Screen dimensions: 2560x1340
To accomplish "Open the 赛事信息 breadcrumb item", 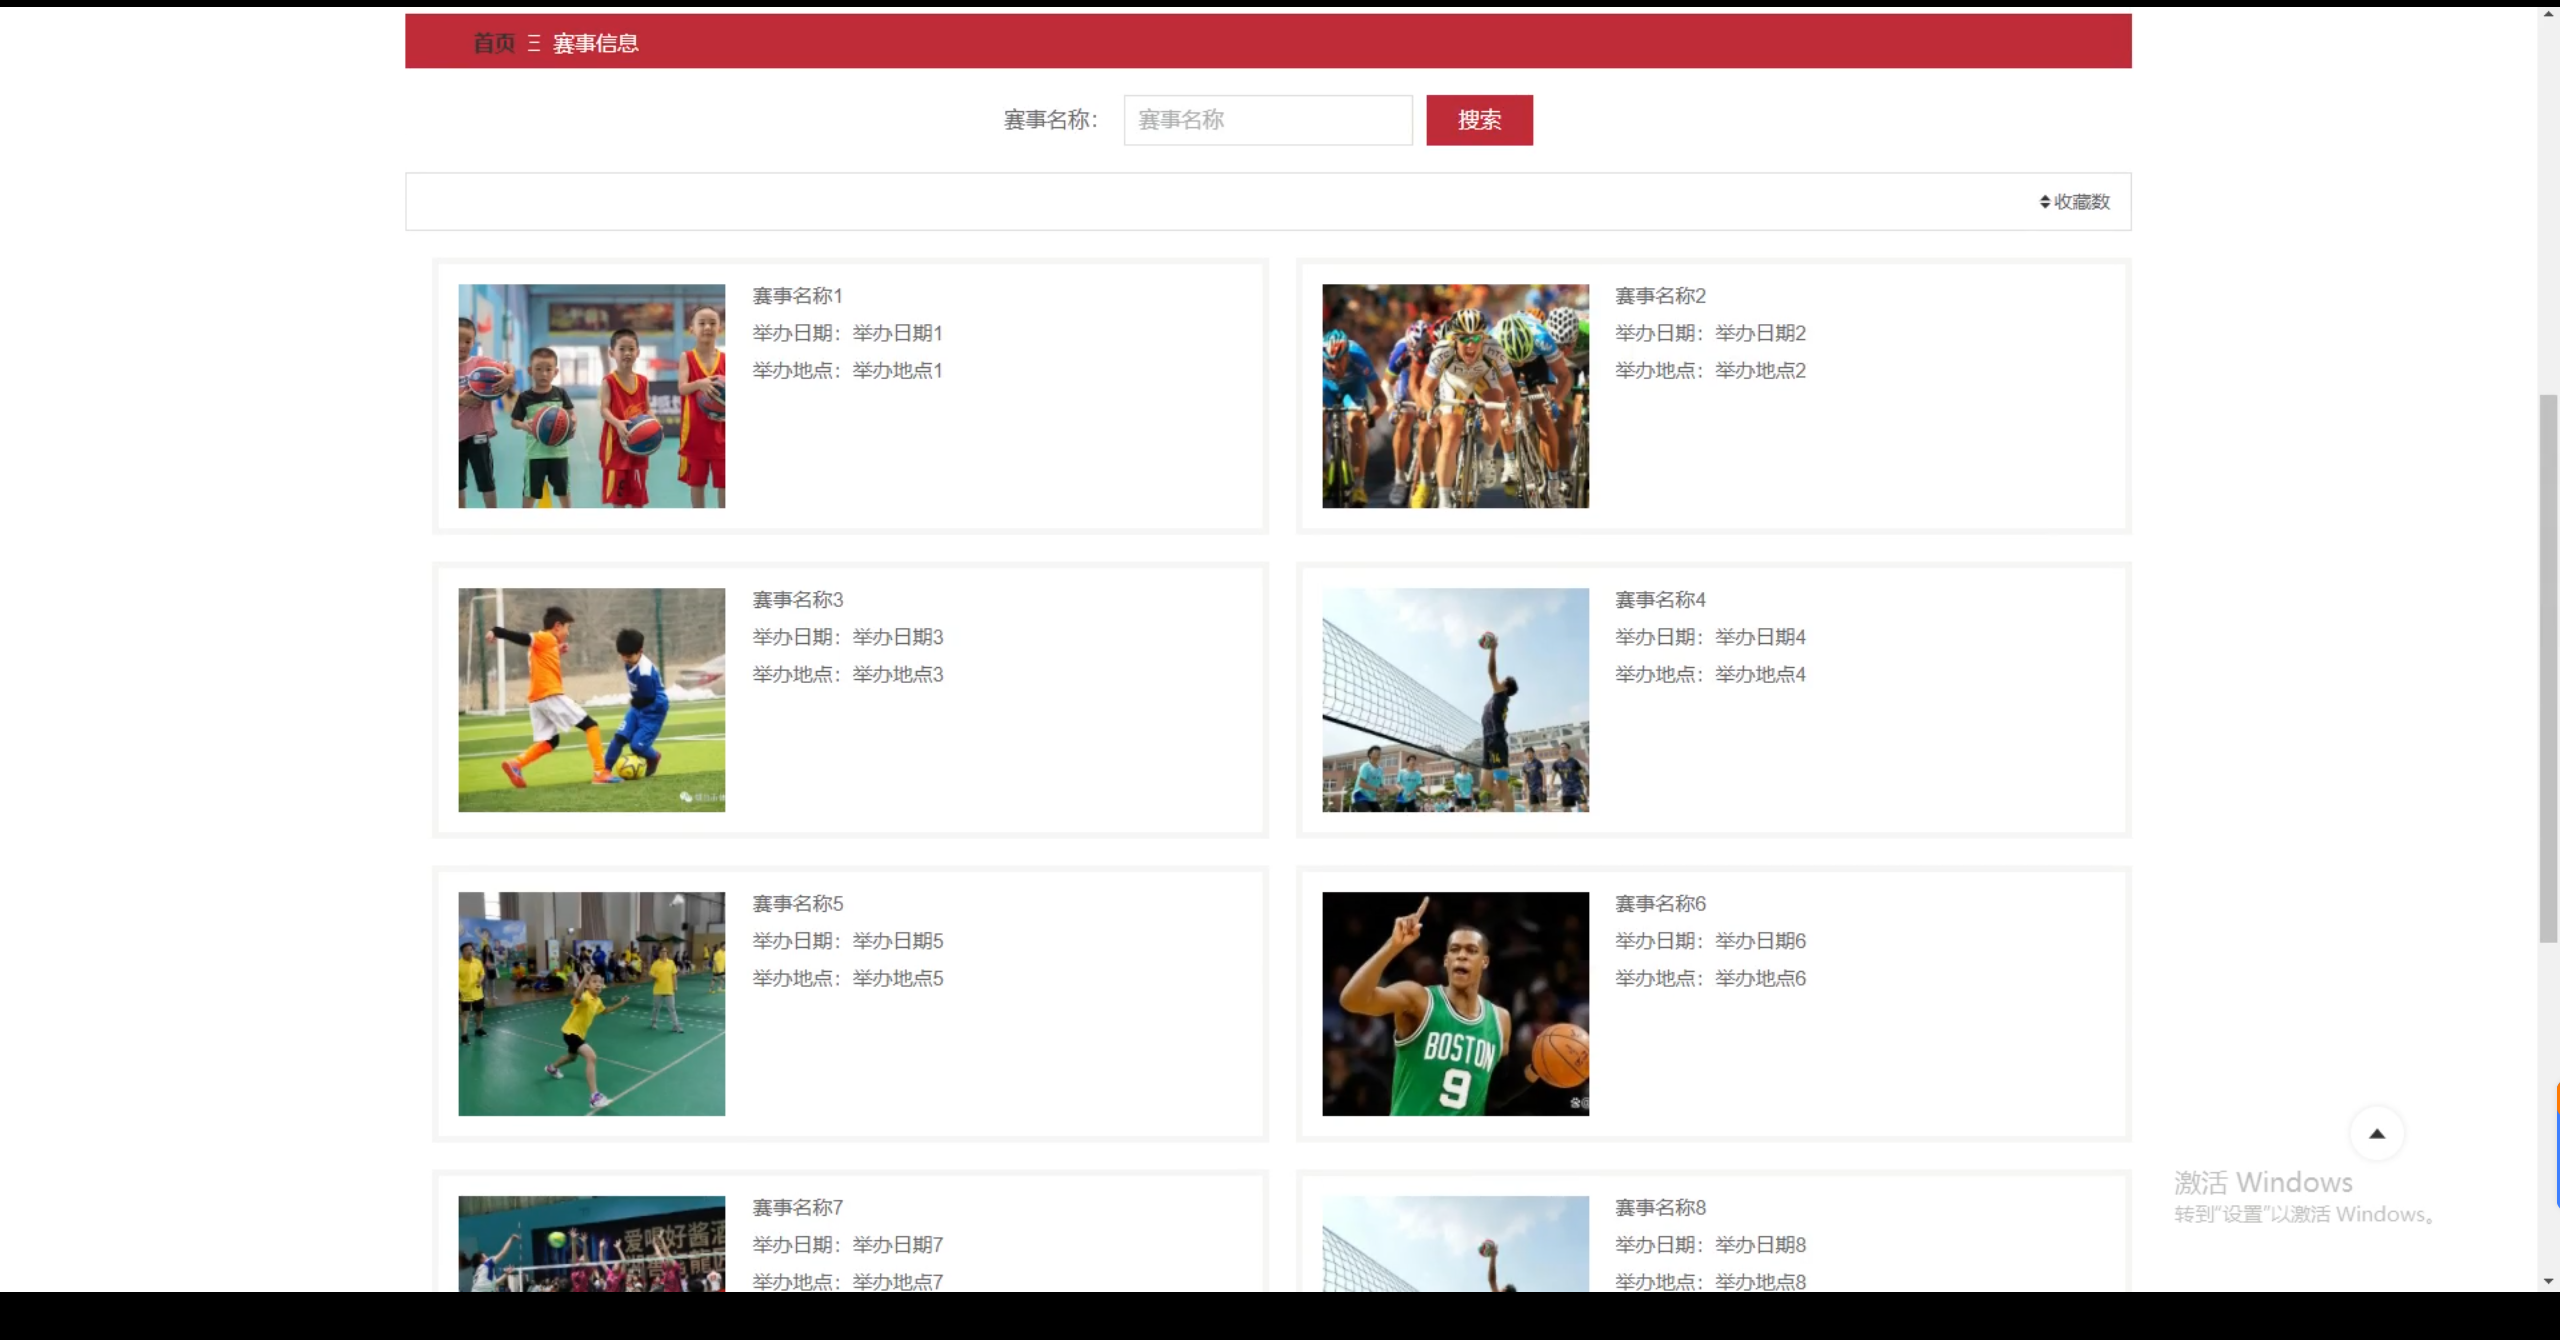I will (x=595, y=43).
